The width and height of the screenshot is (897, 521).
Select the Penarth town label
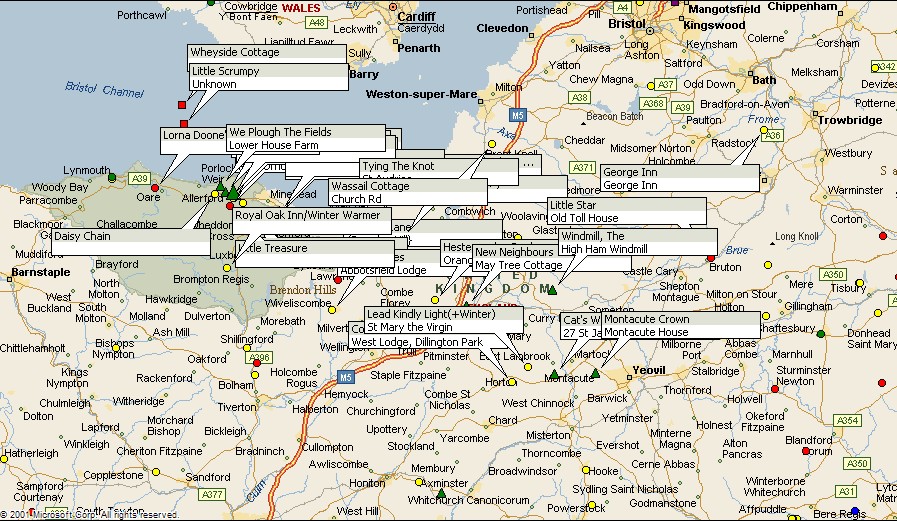pos(419,48)
